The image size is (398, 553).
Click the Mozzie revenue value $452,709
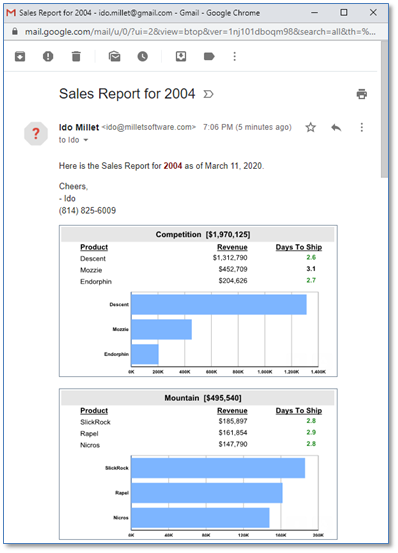tap(233, 269)
